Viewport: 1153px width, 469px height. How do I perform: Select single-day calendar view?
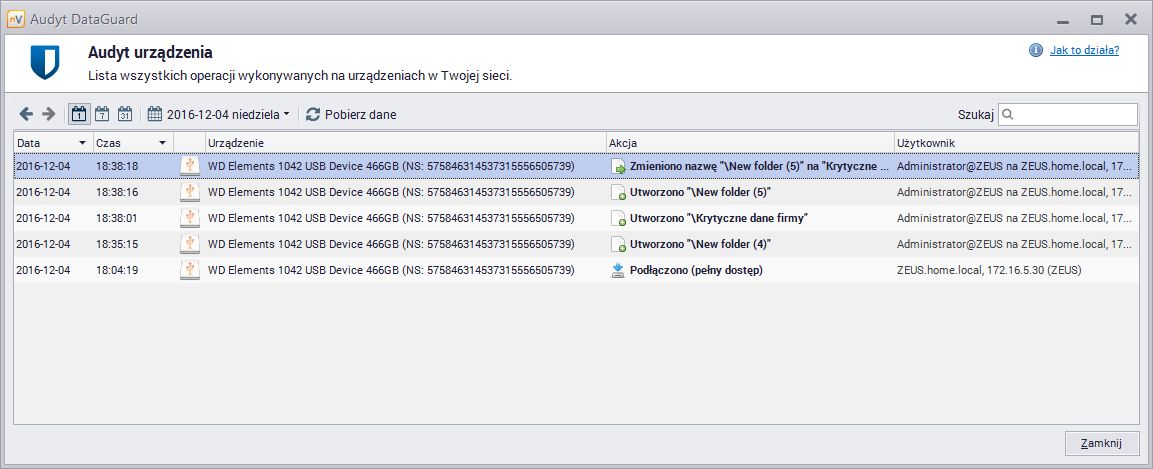[x=79, y=114]
